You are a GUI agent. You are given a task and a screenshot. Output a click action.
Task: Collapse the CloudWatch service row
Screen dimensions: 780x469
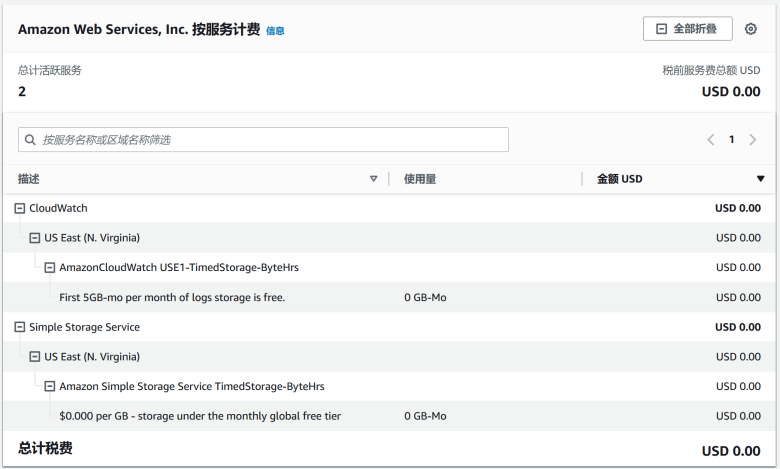click(x=20, y=208)
